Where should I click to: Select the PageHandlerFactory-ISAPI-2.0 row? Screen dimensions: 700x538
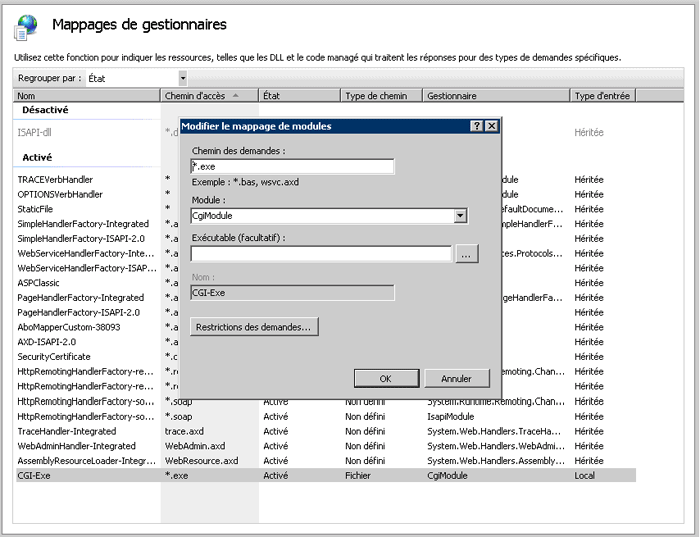[79, 312]
